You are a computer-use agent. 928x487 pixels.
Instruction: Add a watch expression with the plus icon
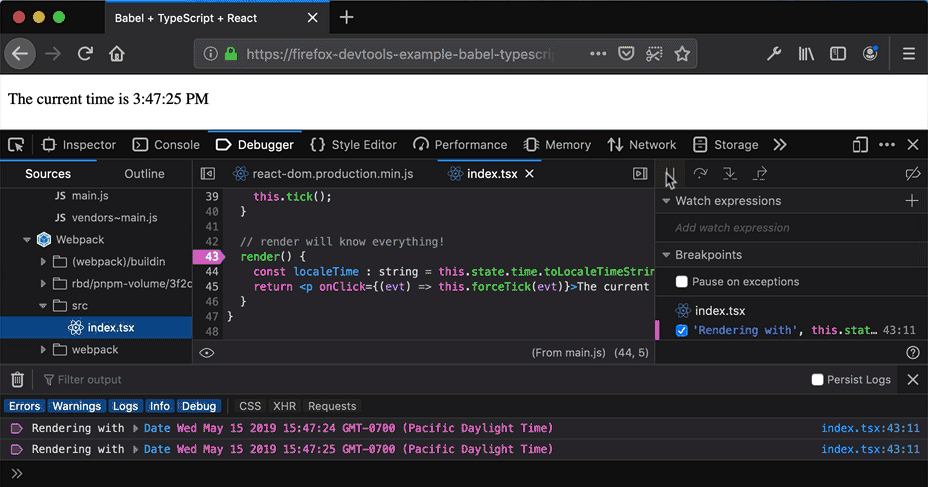click(911, 201)
